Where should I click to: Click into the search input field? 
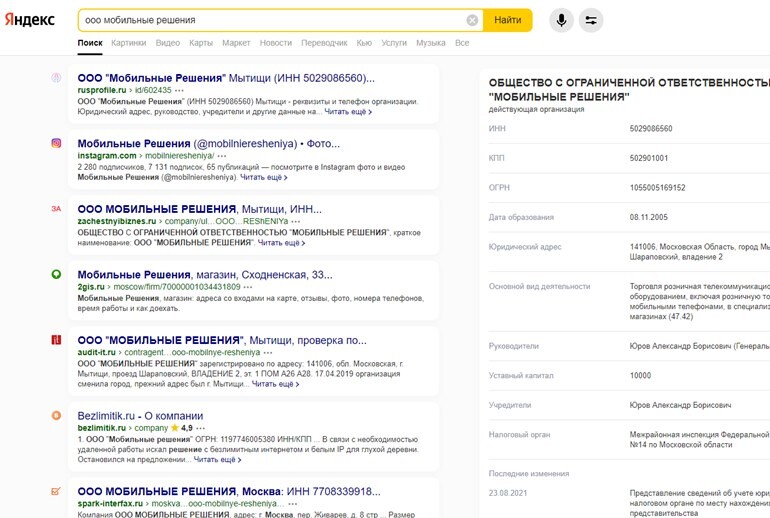tap(270, 20)
